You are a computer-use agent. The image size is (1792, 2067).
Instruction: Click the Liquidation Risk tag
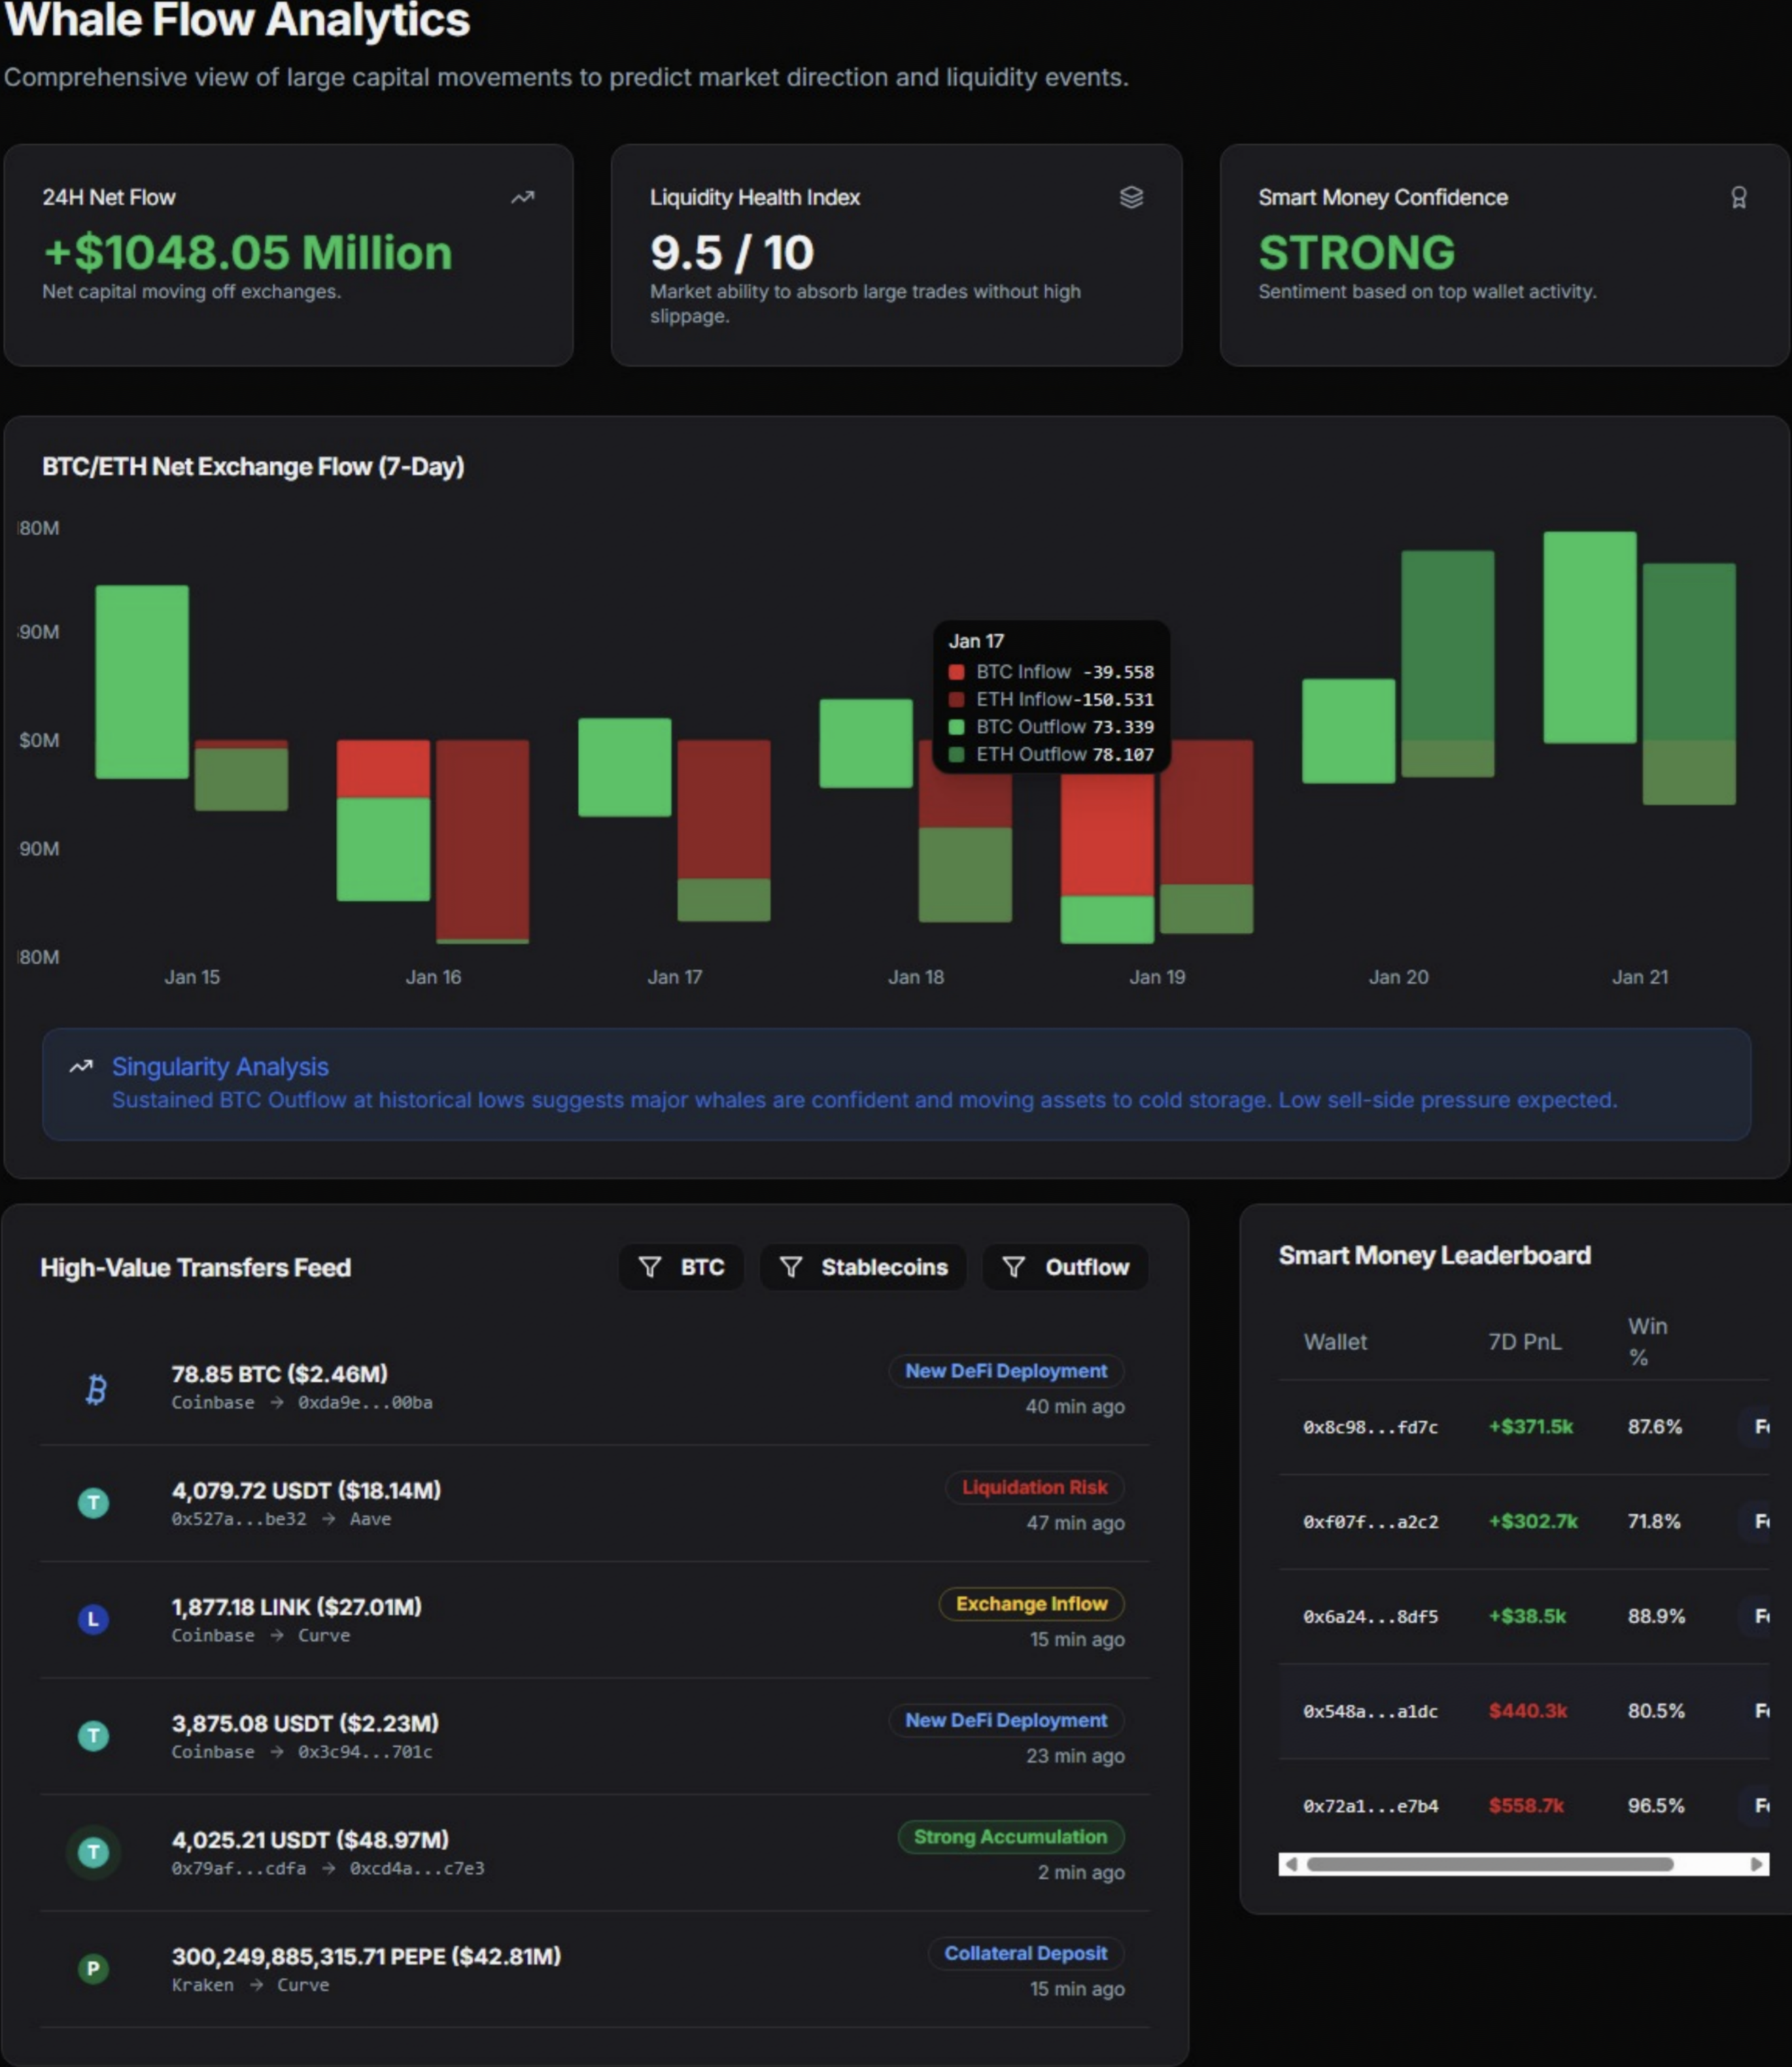point(1034,1487)
